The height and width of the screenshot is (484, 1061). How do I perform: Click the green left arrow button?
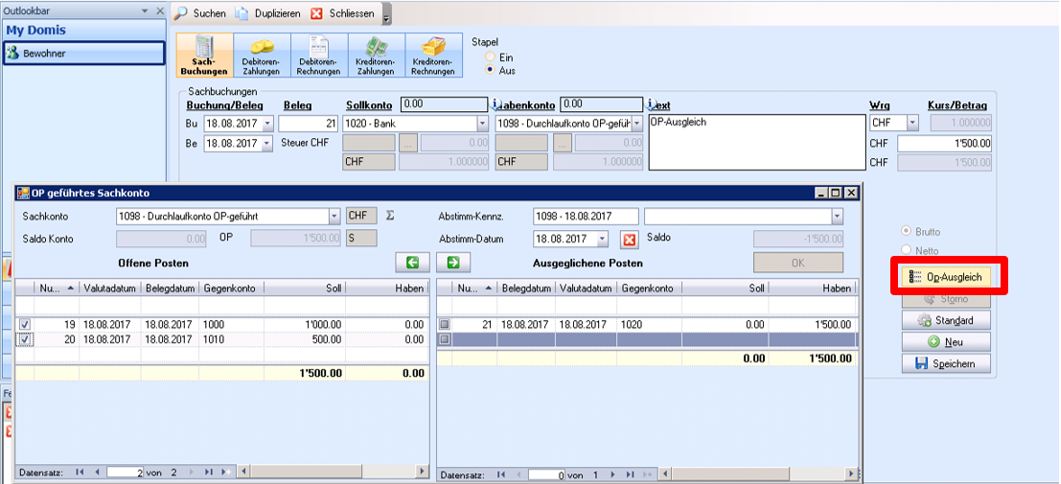pyautogui.click(x=412, y=263)
